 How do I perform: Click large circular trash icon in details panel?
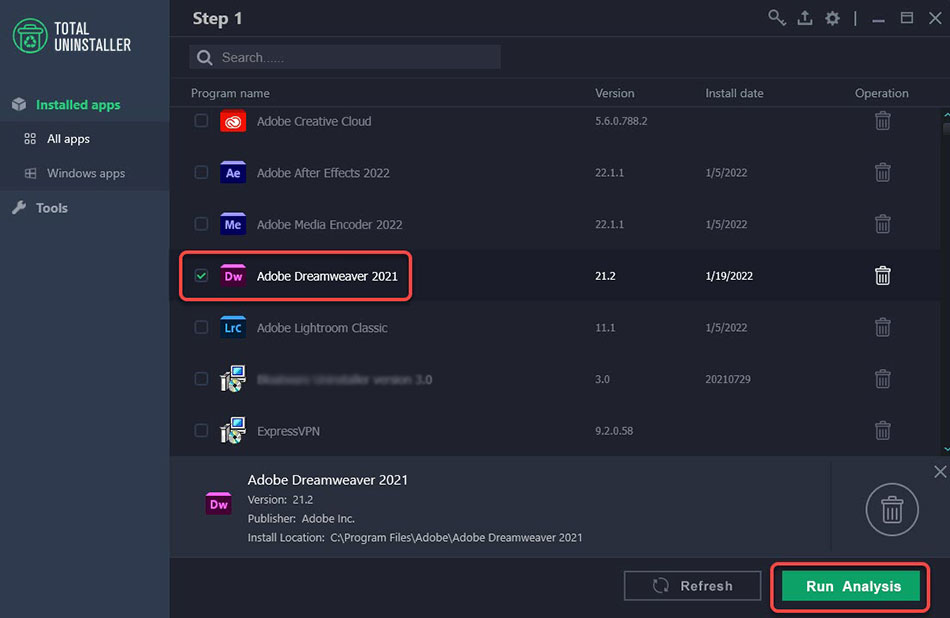click(x=892, y=509)
